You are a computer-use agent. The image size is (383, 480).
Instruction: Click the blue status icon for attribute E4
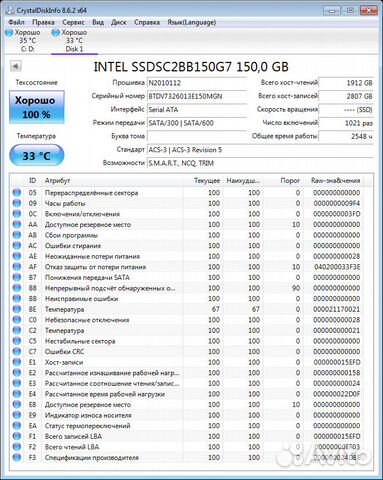(17, 394)
